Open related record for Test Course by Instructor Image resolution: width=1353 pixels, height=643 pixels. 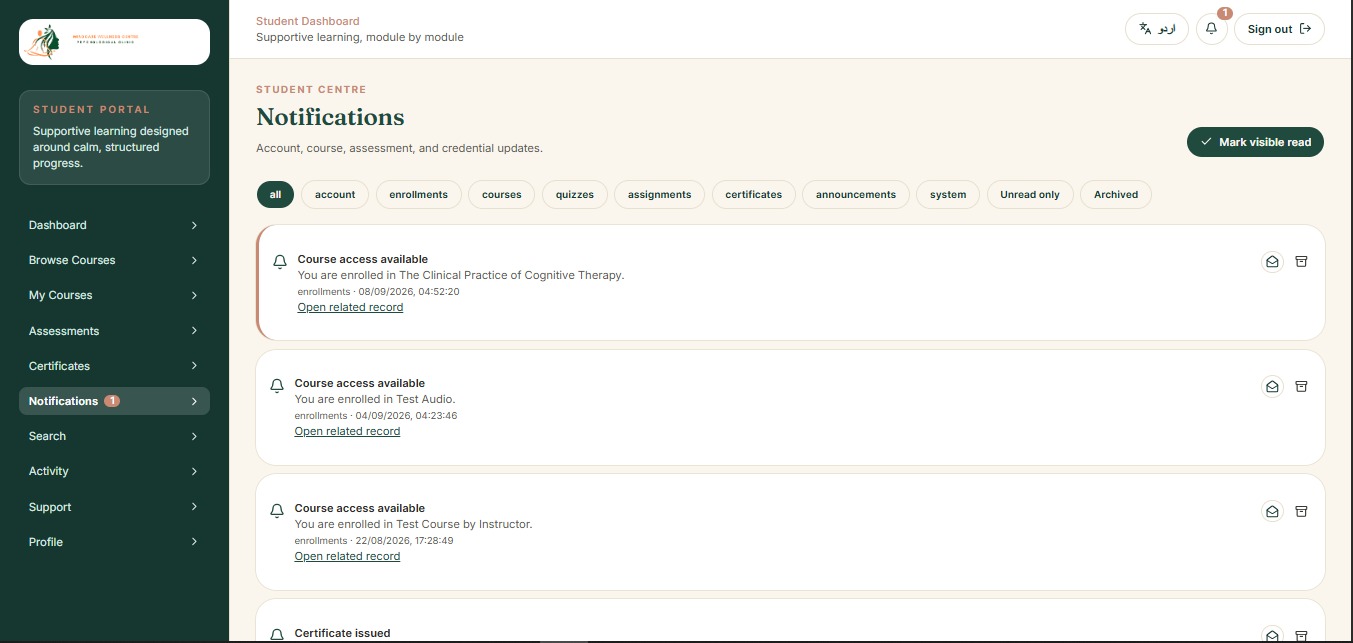point(347,556)
